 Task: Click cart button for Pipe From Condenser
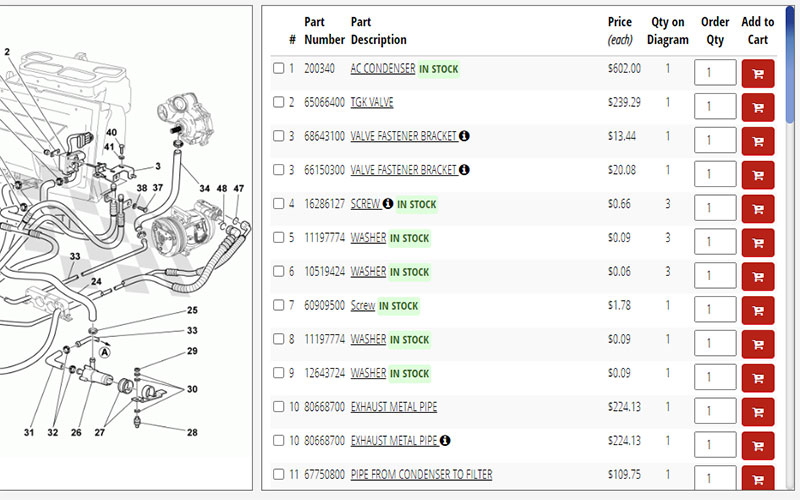[x=758, y=477]
